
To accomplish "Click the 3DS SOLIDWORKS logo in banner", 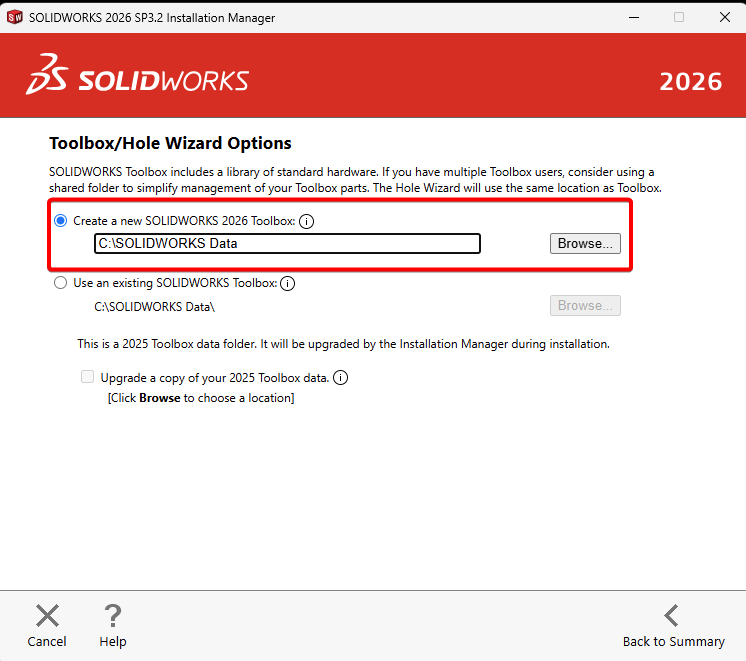I will [137, 75].
